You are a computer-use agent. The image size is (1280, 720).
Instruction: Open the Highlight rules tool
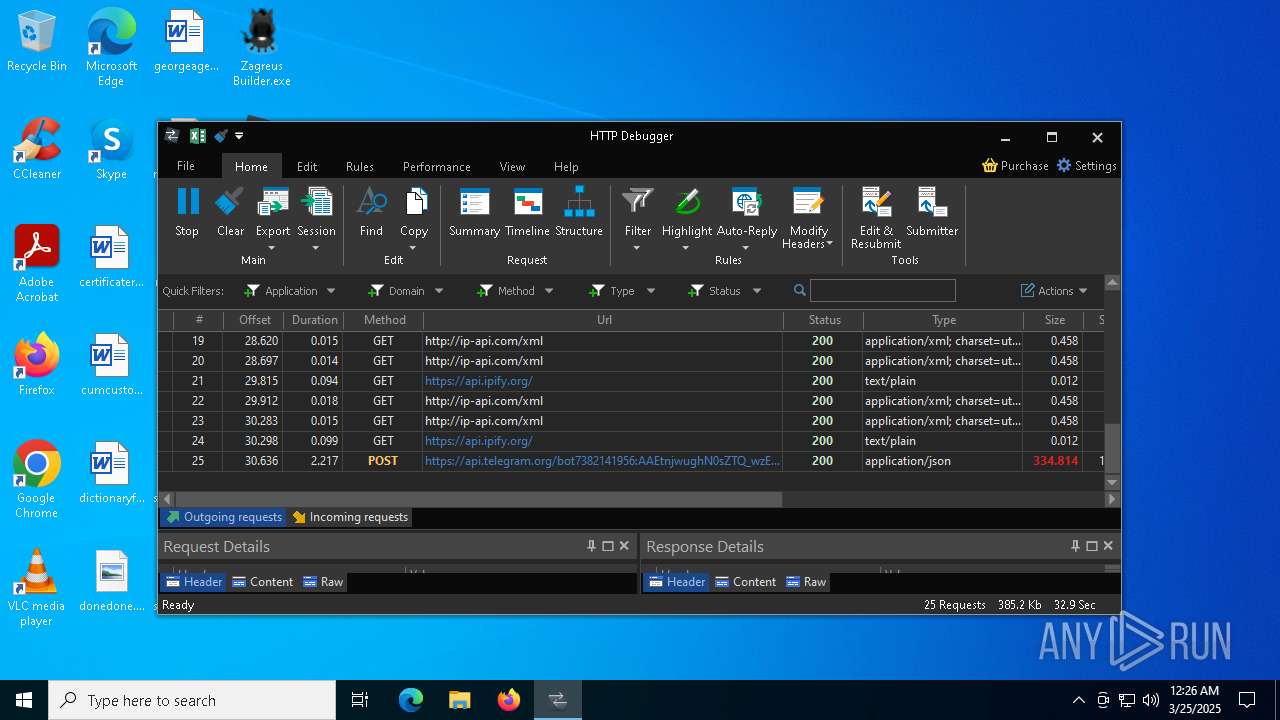pos(687,212)
